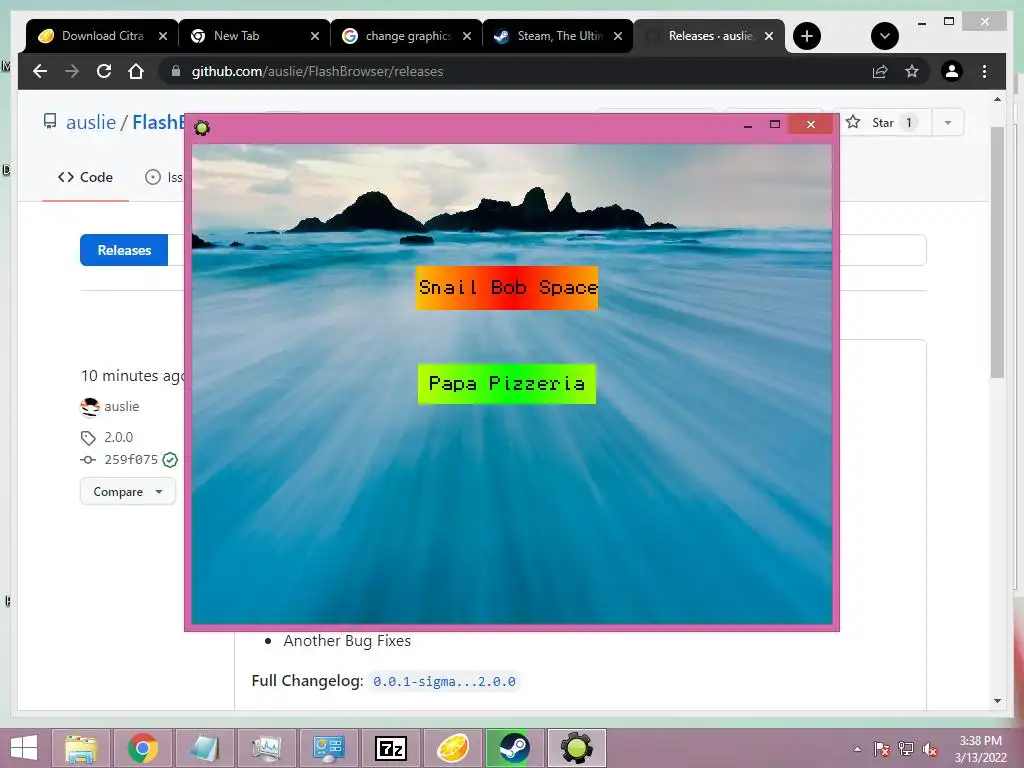The image size is (1024, 768).
Task: Open the muted volume tray icon
Action: click(930, 749)
